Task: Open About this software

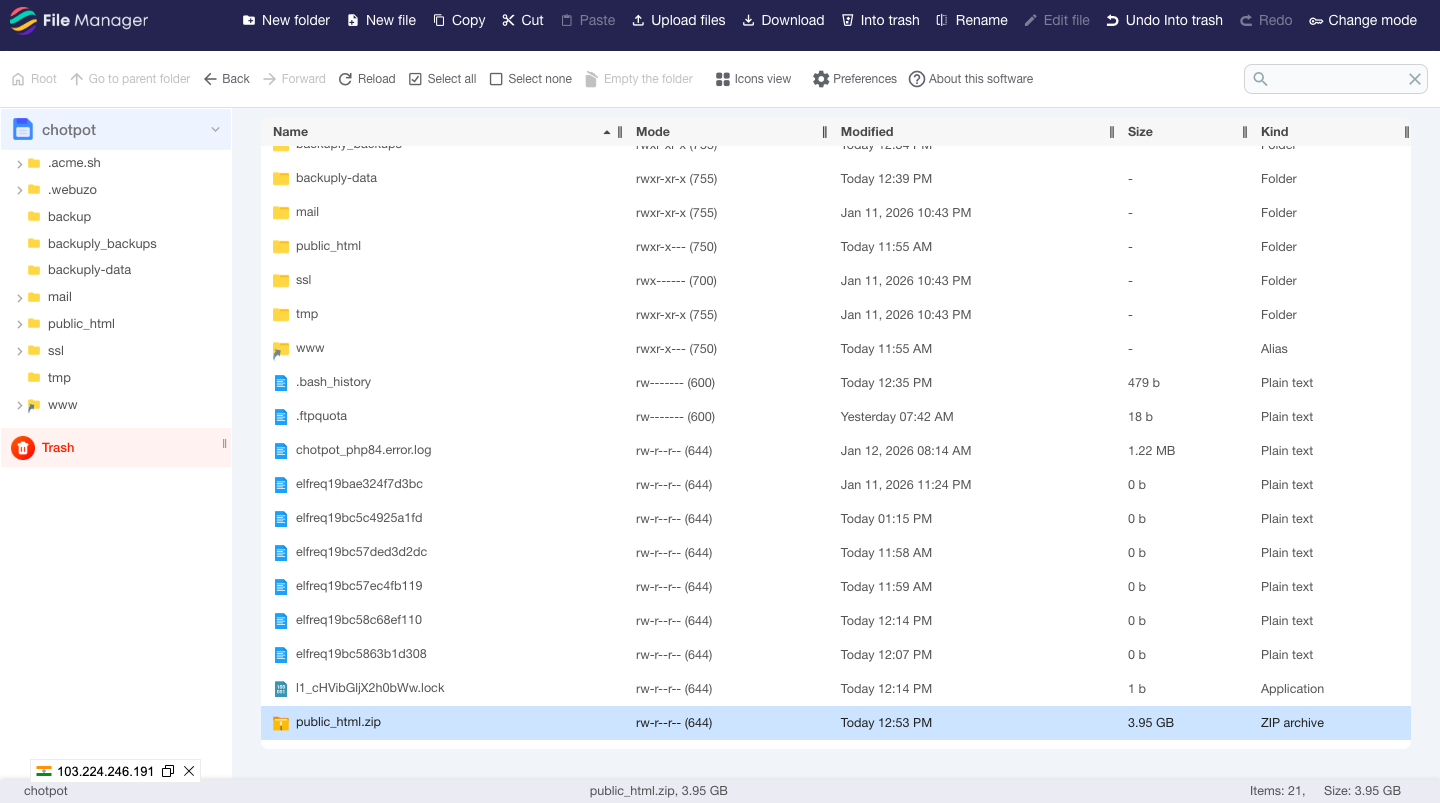Action: (x=970, y=79)
